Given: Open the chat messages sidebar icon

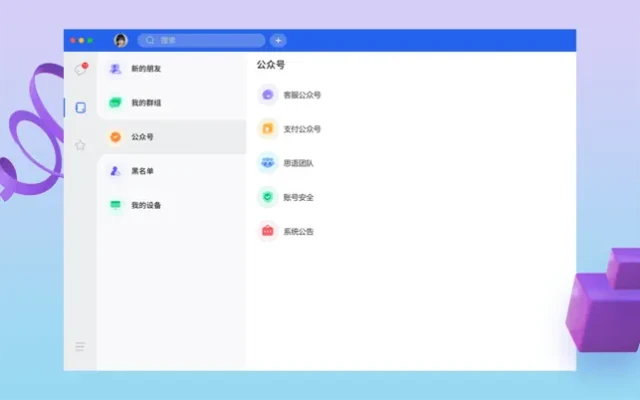Looking at the screenshot, I should click(x=80, y=70).
